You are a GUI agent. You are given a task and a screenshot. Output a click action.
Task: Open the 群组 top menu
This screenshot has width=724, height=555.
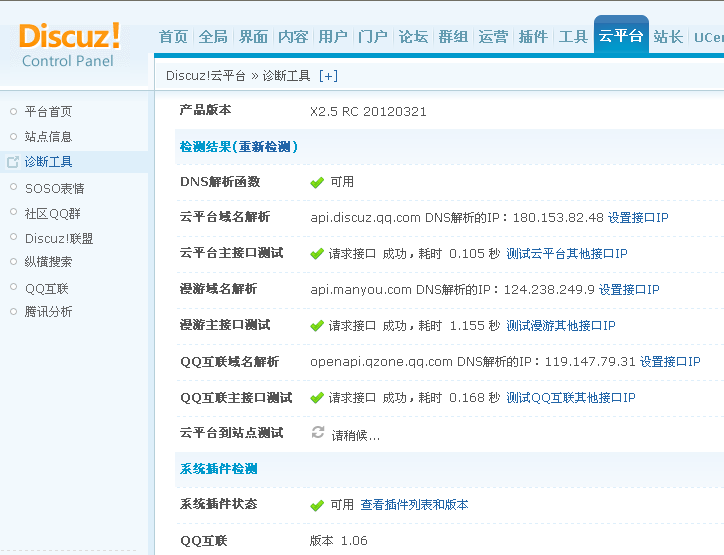click(x=453, y=36)
